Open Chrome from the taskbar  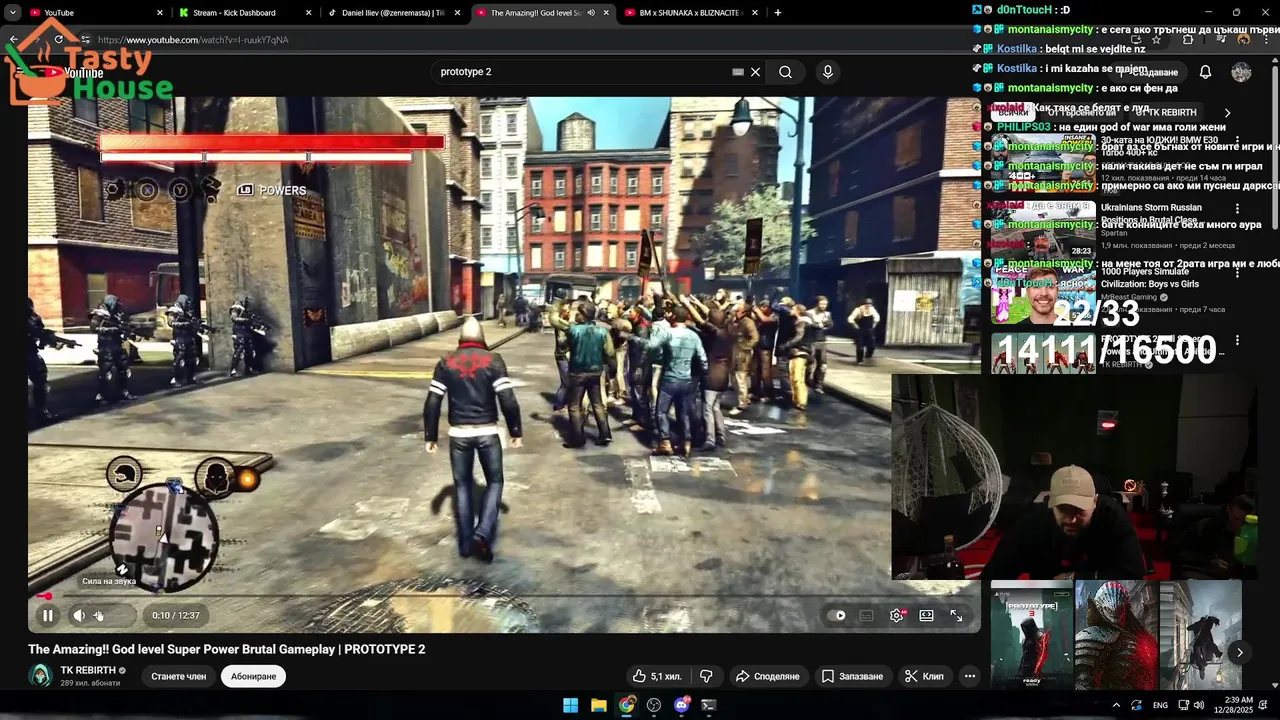click(x=626, y=705)
